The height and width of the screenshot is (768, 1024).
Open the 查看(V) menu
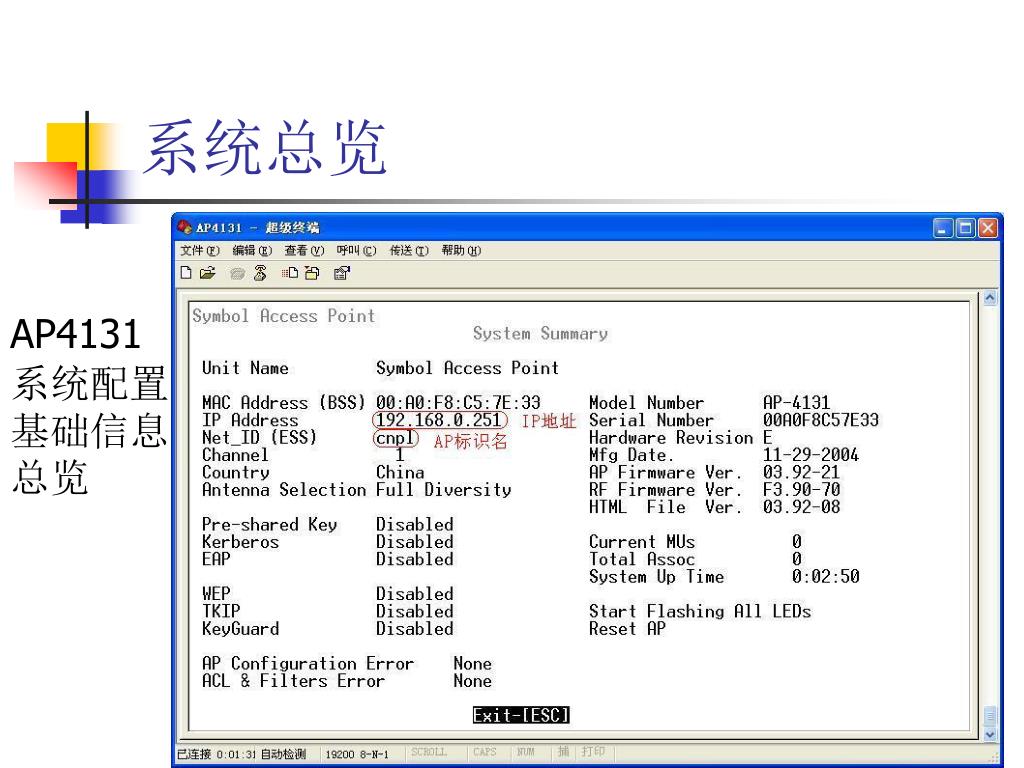pos(304,251)
